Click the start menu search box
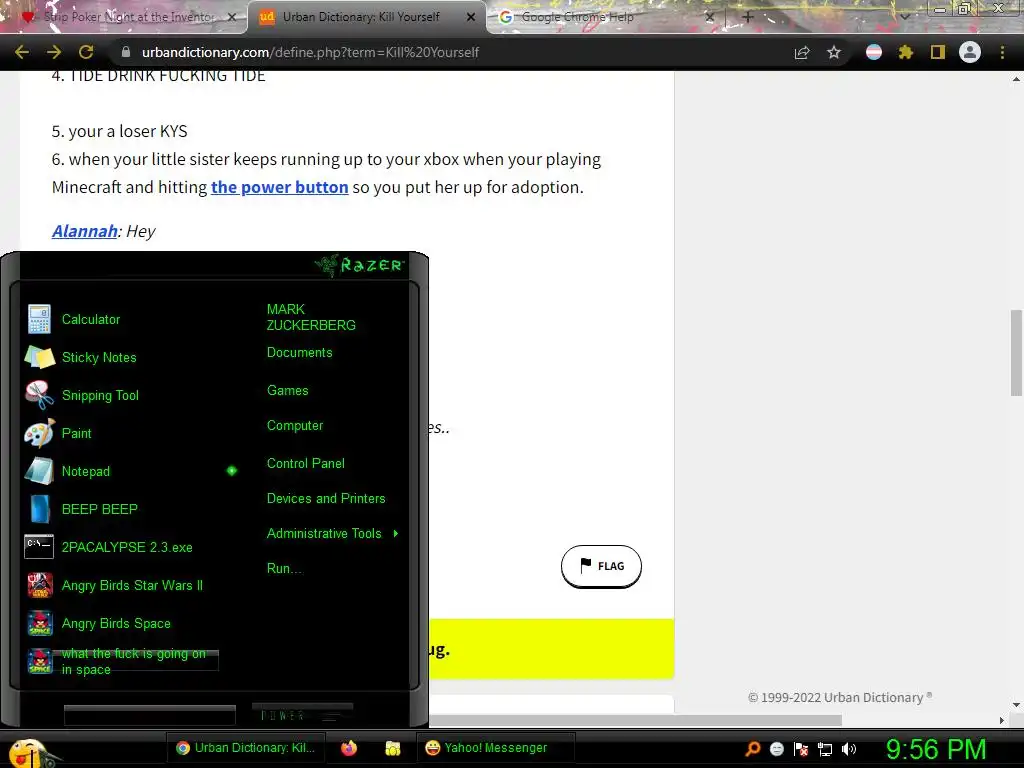Image resolution: width=1024 pixels, height=768 pixels. pos(150,715)
